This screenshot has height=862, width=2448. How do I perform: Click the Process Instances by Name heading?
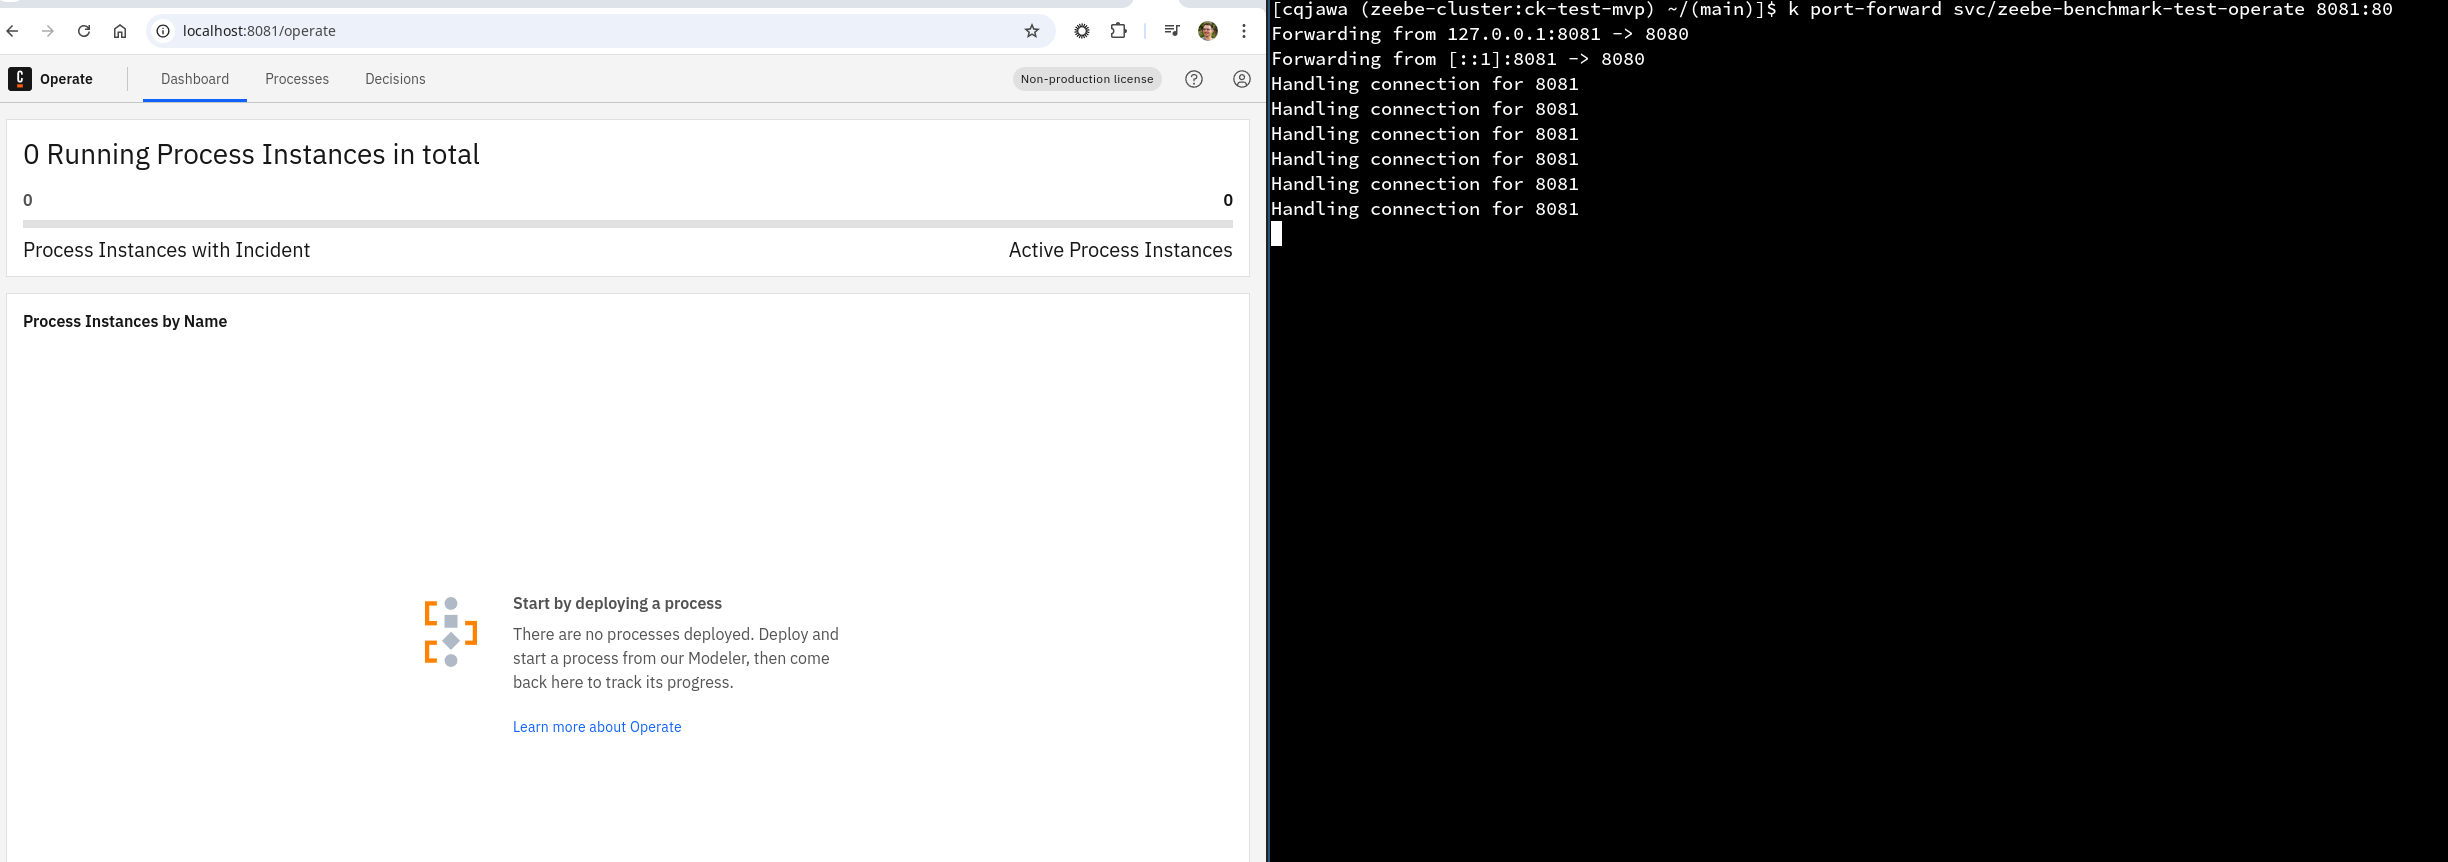[x=125, y=321]
